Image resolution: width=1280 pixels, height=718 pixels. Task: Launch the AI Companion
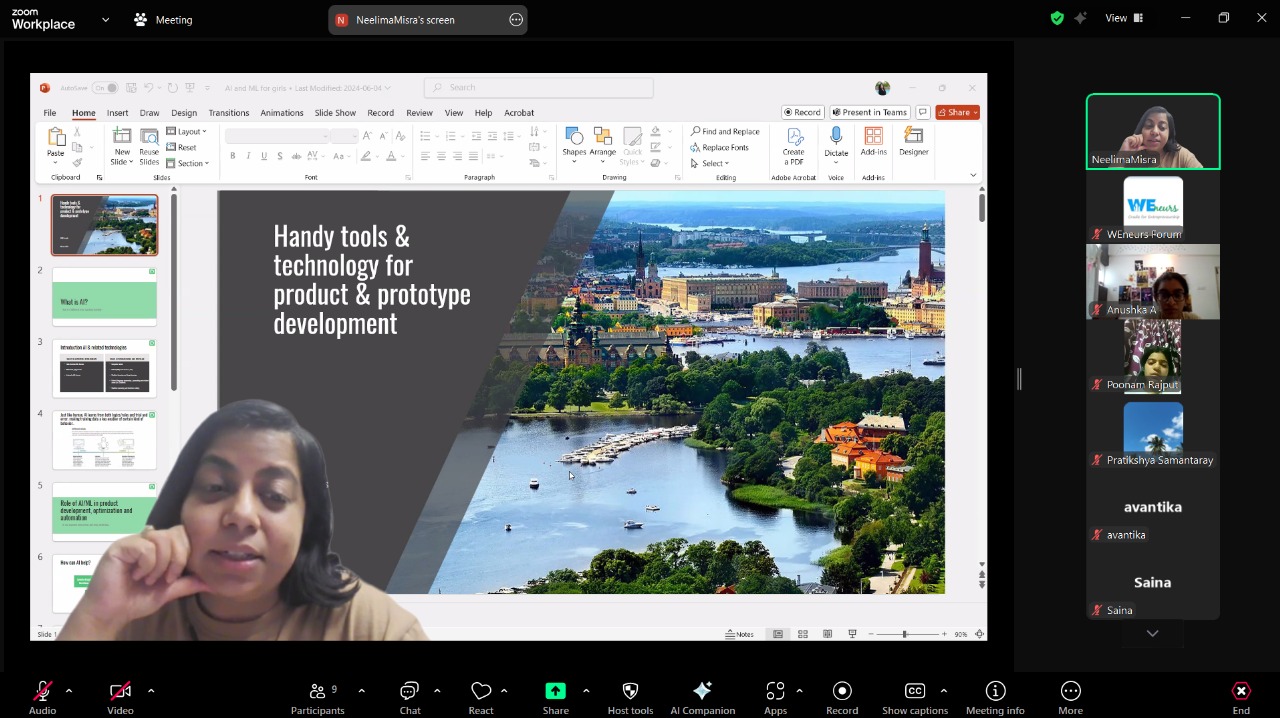[x=702, y=697]
